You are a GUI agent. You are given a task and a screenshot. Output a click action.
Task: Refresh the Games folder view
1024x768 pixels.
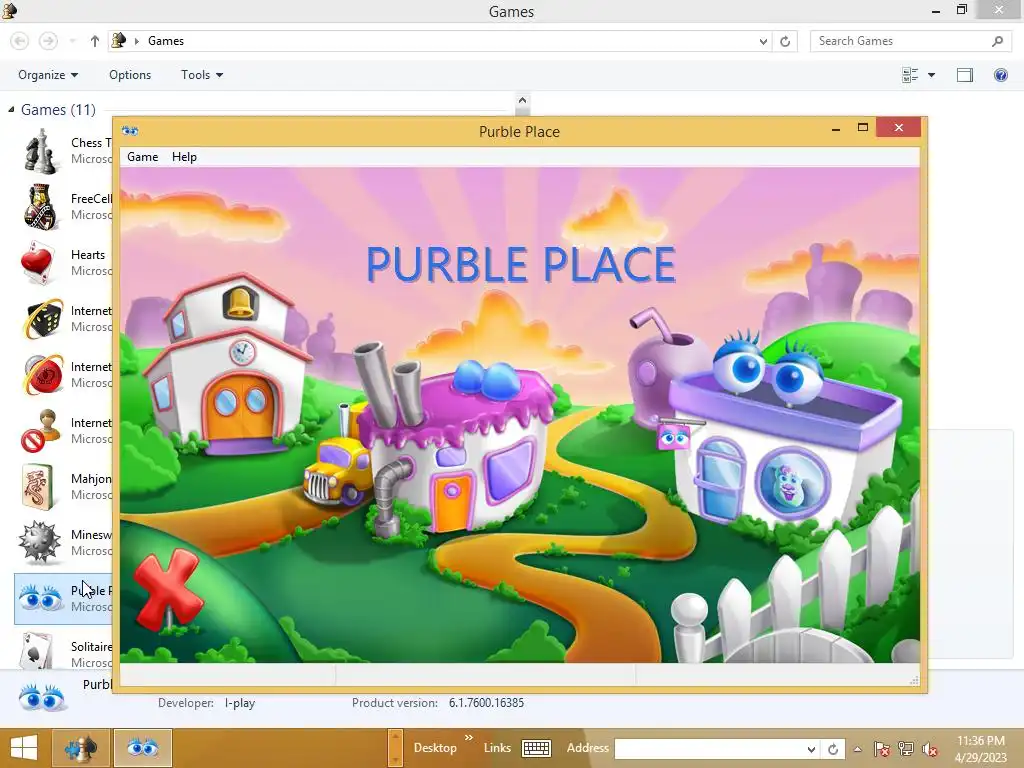click(785, 41)
